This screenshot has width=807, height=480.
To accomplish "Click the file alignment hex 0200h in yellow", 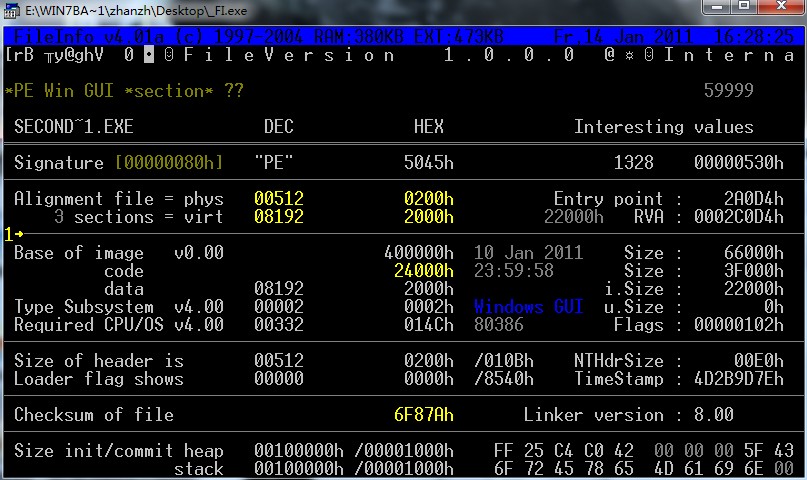I will tap(429, 199).
